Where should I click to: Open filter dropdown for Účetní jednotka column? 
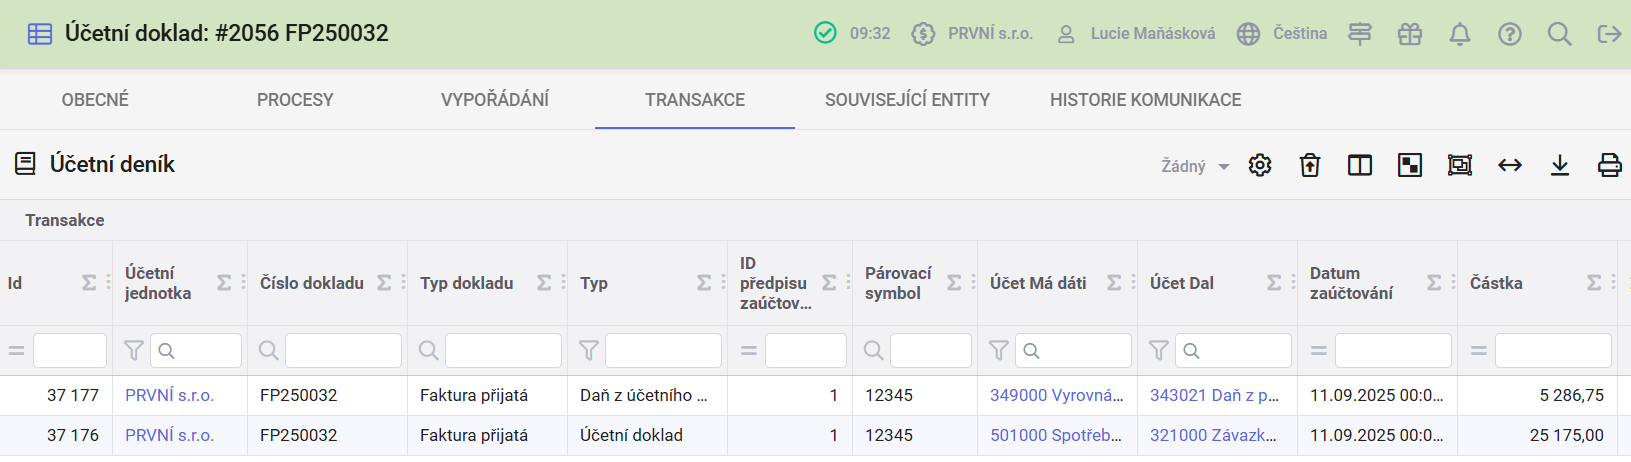point(133,350)
